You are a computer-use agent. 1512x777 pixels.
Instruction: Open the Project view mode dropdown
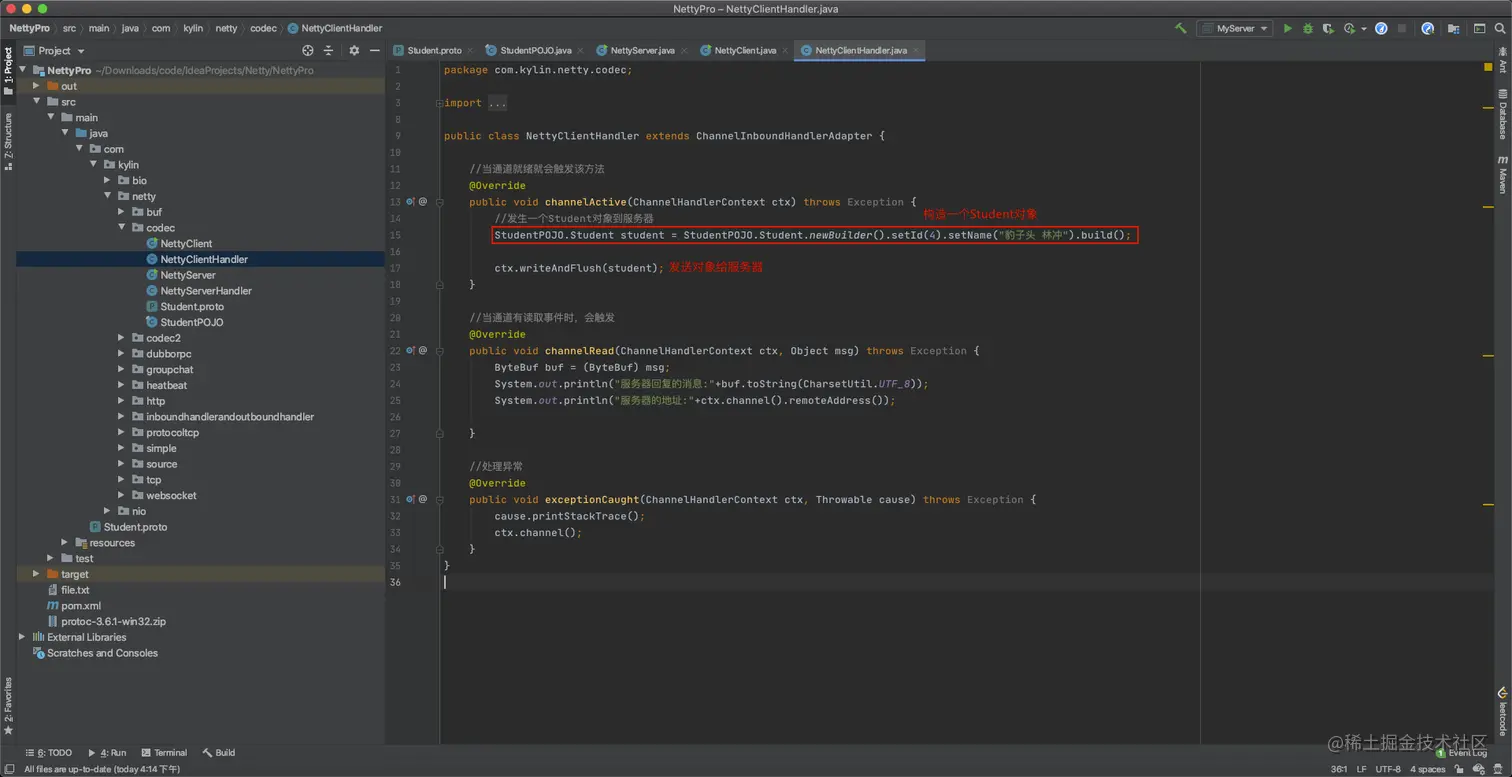pyautogui.click(x=54, y=51)
